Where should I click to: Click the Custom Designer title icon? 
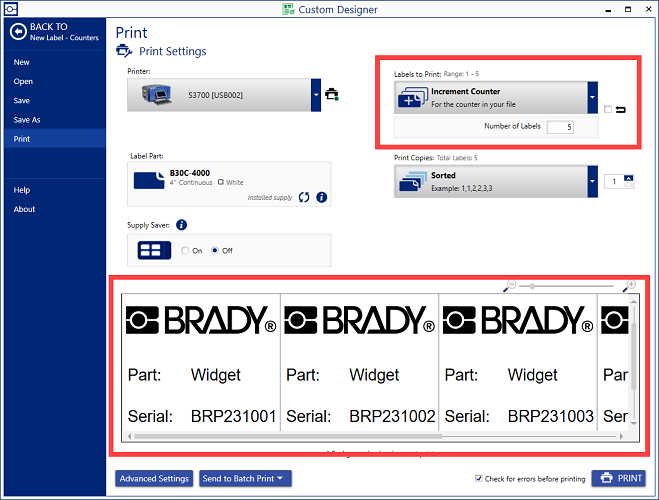(288, 9)
